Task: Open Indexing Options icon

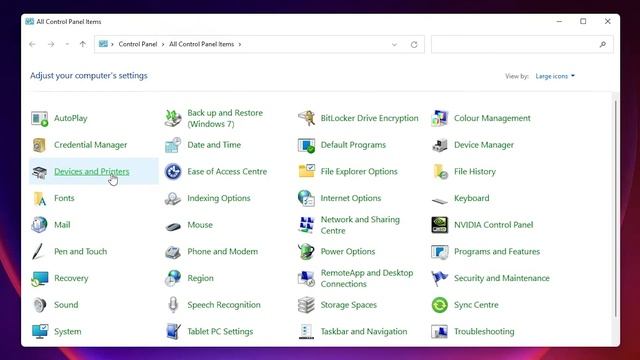Action: point(173,198)
